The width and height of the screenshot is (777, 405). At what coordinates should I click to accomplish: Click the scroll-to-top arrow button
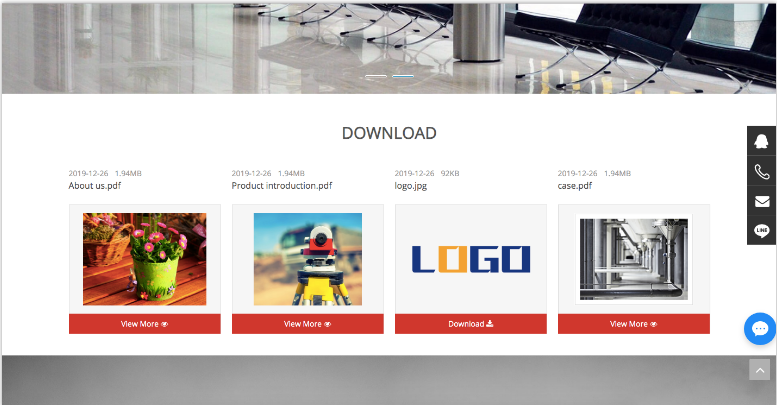pyautogui.click(x=760, y=370)
